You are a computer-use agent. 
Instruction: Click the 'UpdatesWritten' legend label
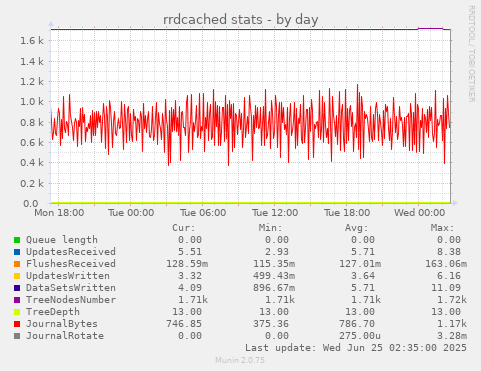coord(68,276)
